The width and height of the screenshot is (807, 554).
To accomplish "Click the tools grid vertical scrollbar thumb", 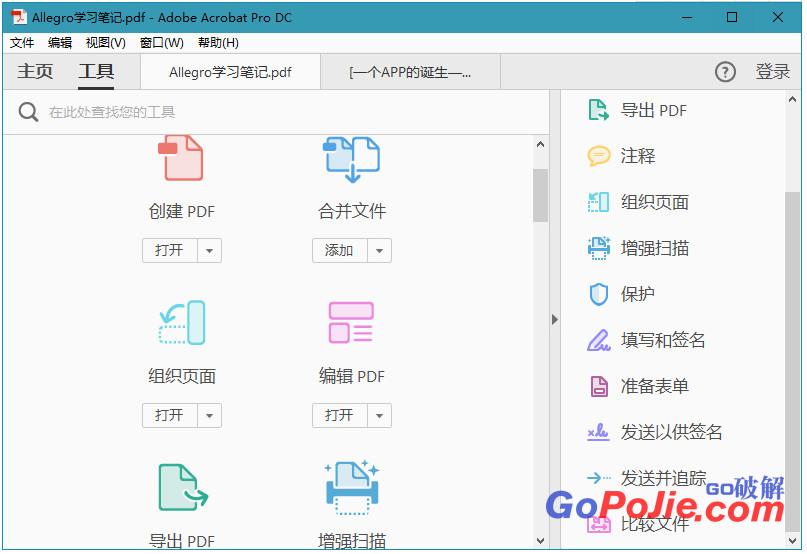I will pyautogui.click(x=540, y=195).
